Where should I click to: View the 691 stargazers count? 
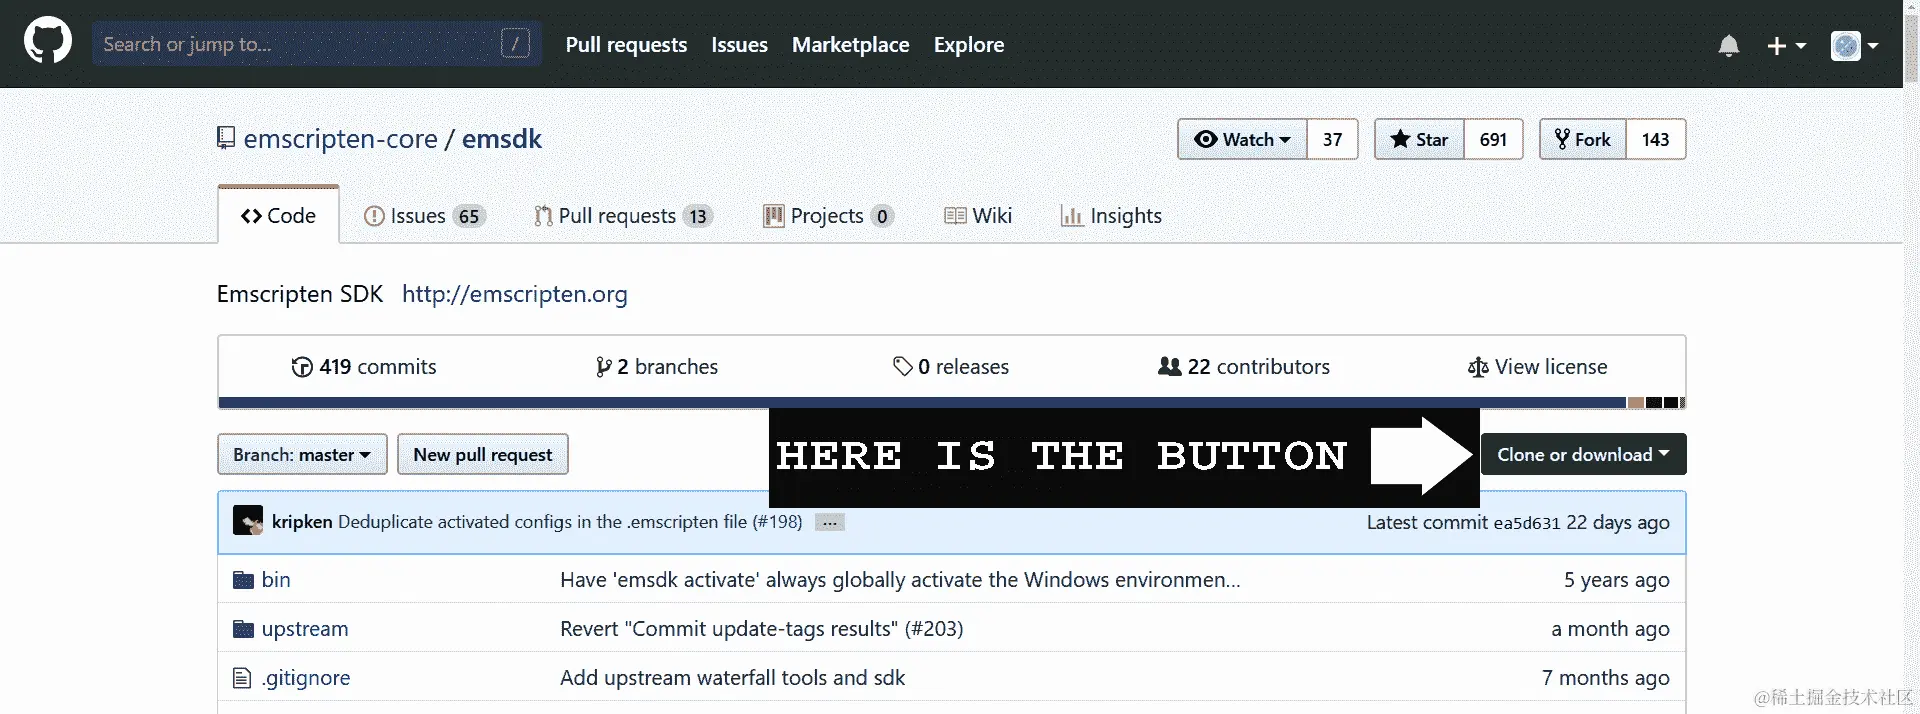coord(1493,139)
